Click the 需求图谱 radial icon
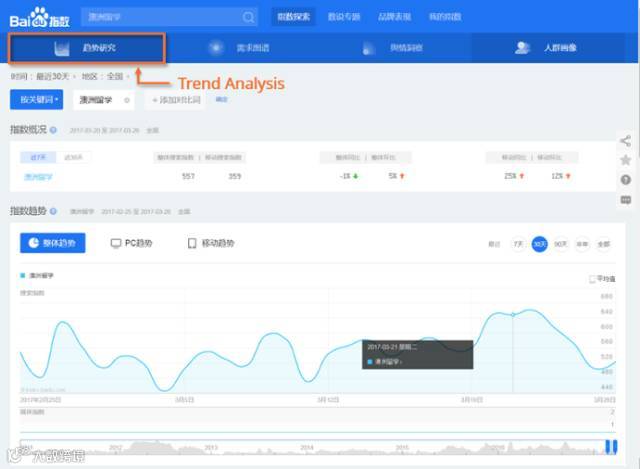 click(x=216, y=48)
